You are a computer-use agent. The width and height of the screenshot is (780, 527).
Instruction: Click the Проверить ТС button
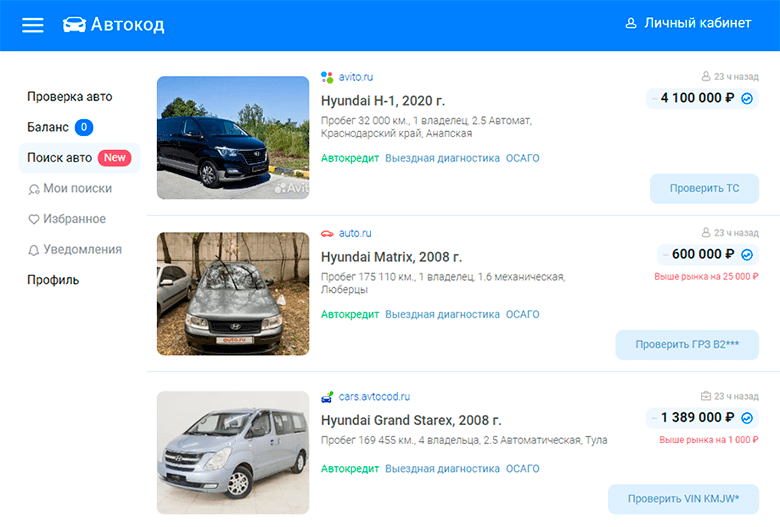(x=704, y=189)
